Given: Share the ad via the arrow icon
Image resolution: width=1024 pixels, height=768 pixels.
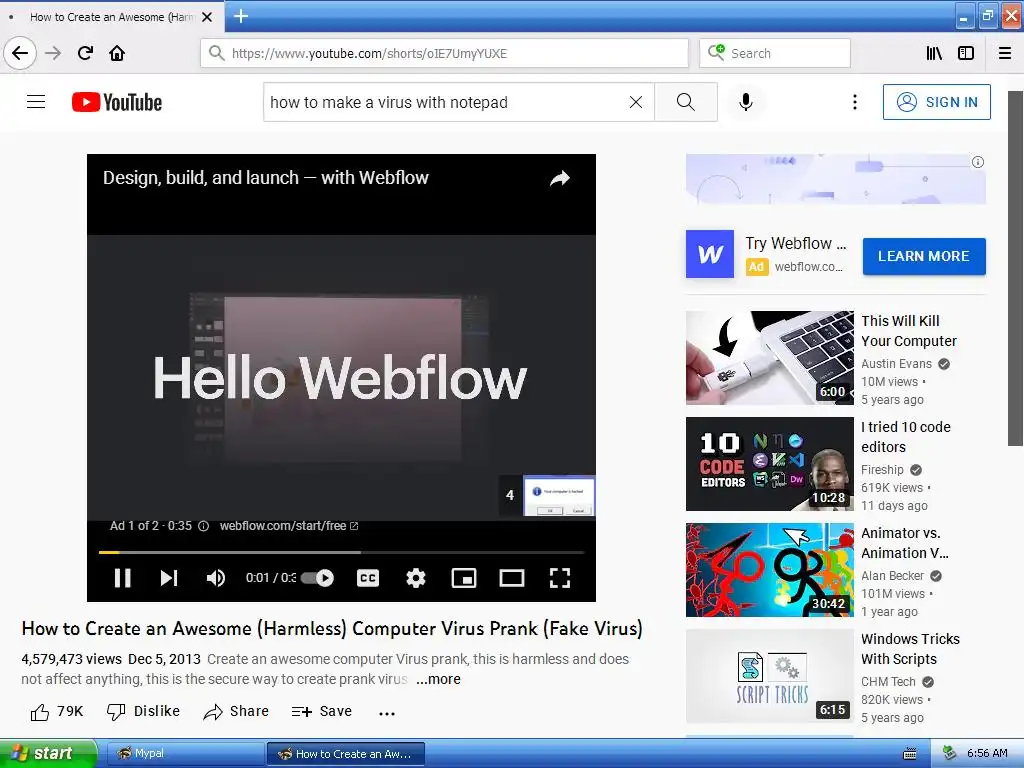Looking at the screenshot, I should click(560, 178).
